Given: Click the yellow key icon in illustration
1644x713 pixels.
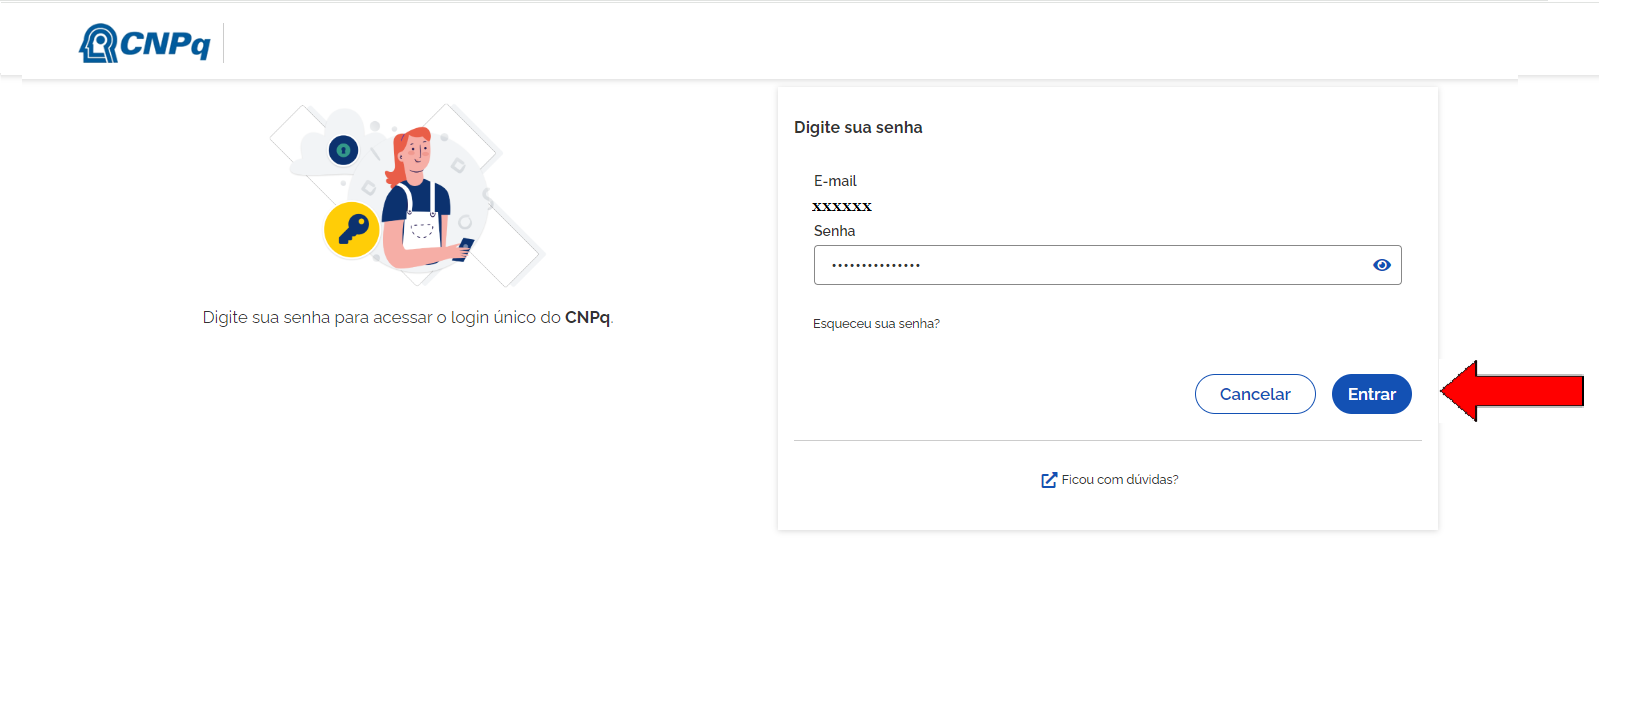Looking at the screenshot, I should pos(352,230).
